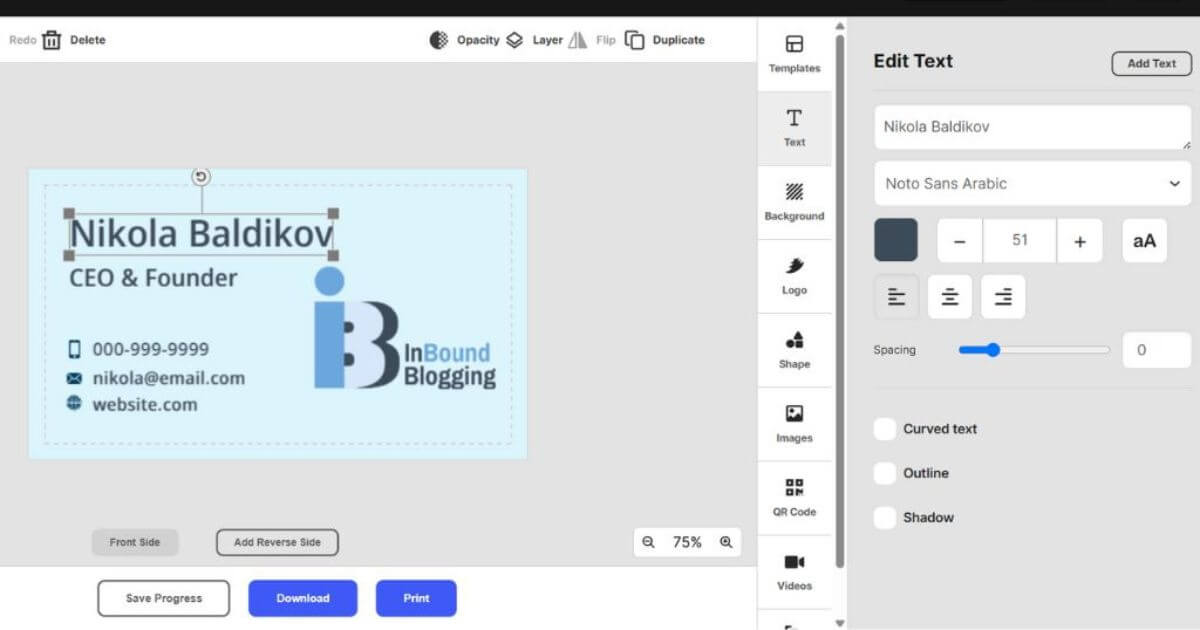1200x630 pixels.
Task: Open the Background panel
Action: tap(794, 202)
